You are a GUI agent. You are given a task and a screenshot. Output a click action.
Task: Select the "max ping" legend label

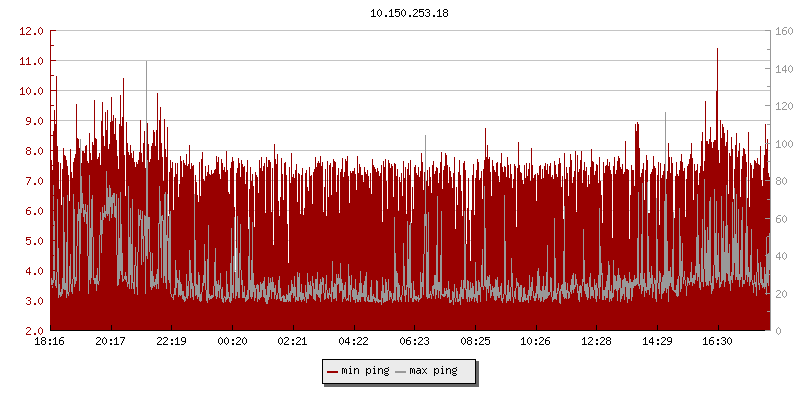[x=433, y=371]
